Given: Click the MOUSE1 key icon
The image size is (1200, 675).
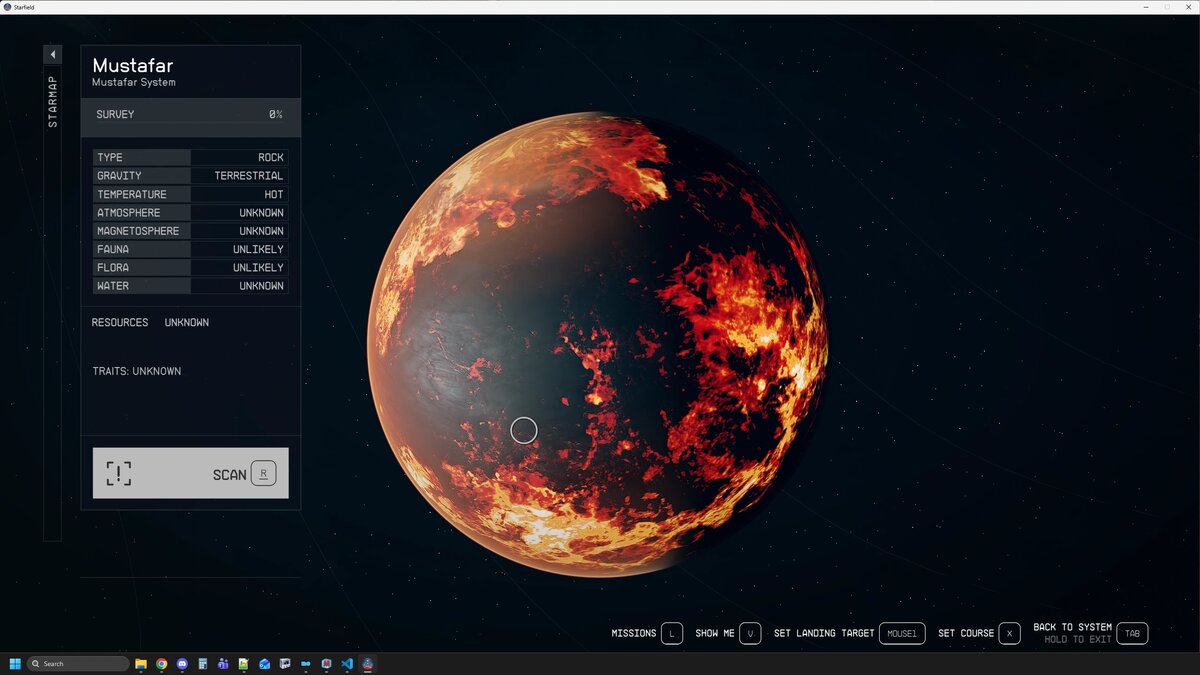Looking at the screenshot, I should pyautogui.click(x=902, y=634).
